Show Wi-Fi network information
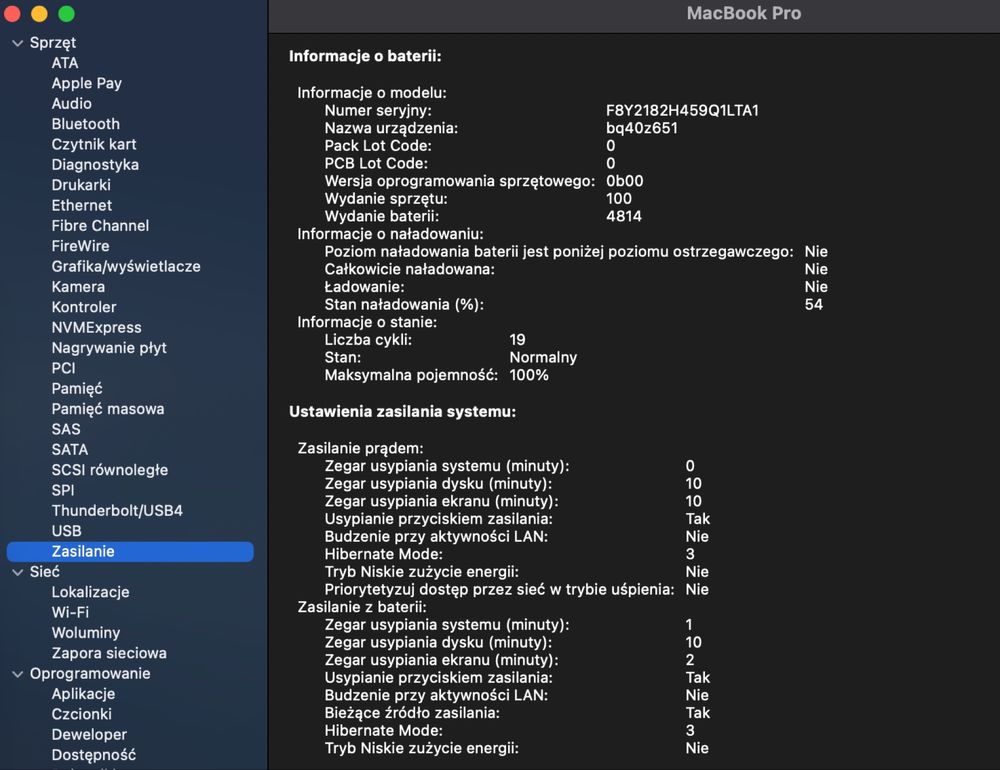 pos(70,613)
